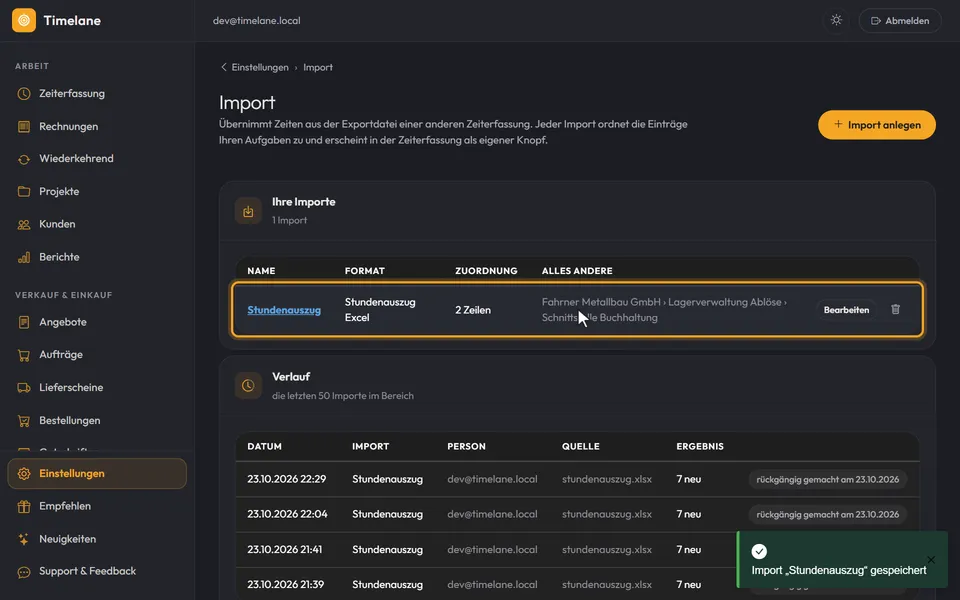Click the QUELLE column header

580,446
